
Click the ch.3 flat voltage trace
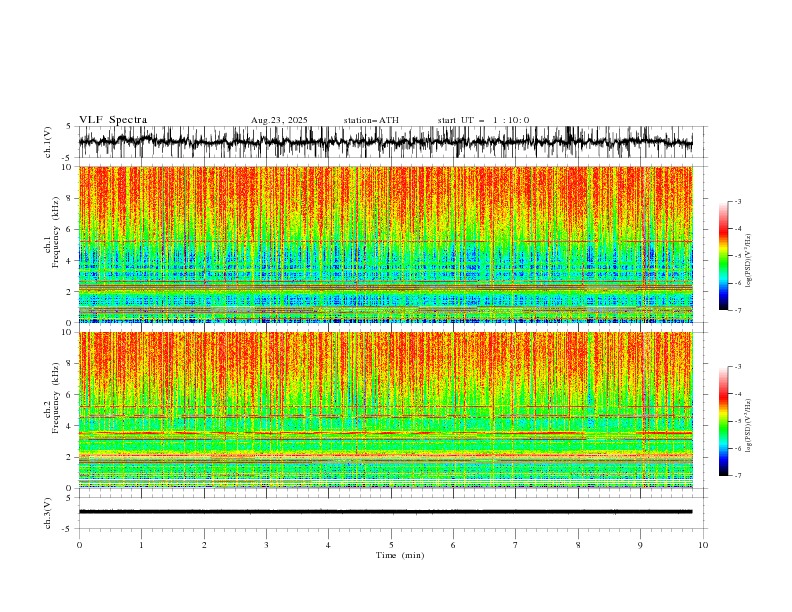click(x=386, y=512)
